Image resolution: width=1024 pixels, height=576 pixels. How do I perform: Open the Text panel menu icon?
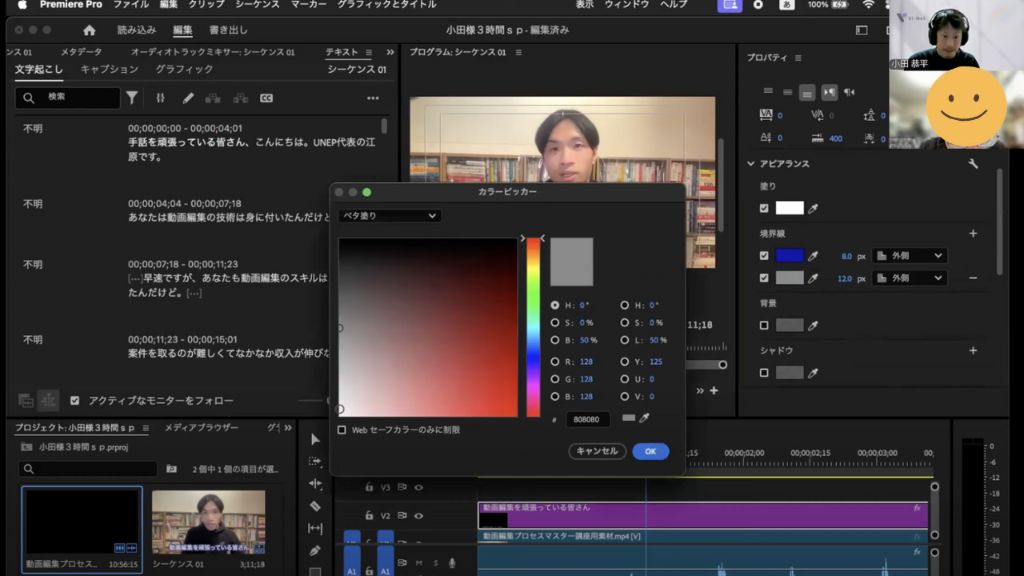[x=369, y=52]
